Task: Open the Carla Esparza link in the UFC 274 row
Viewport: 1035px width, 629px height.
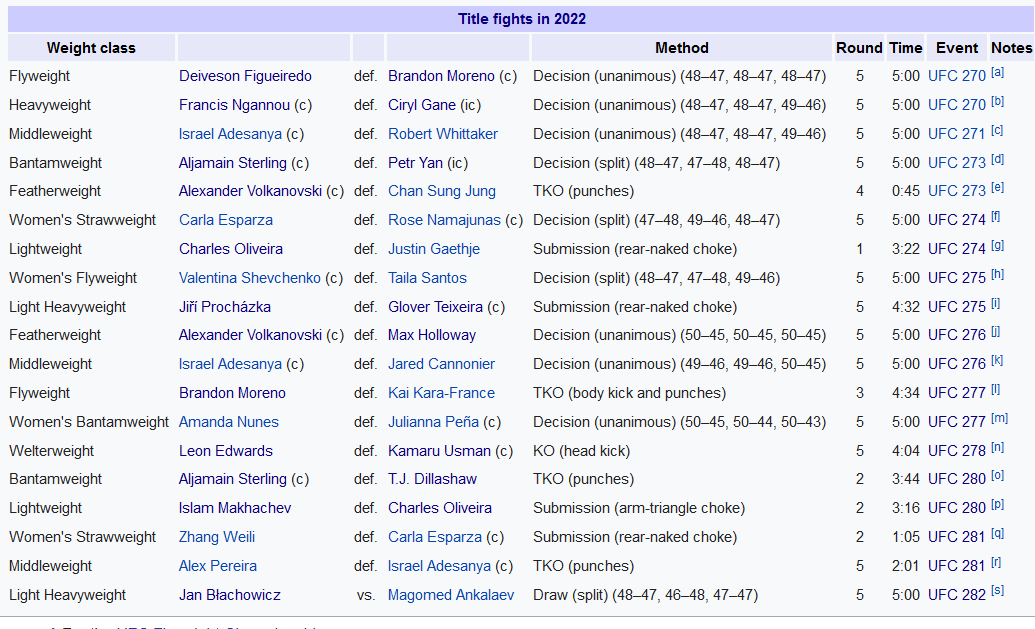Action: tap(226, 220)
